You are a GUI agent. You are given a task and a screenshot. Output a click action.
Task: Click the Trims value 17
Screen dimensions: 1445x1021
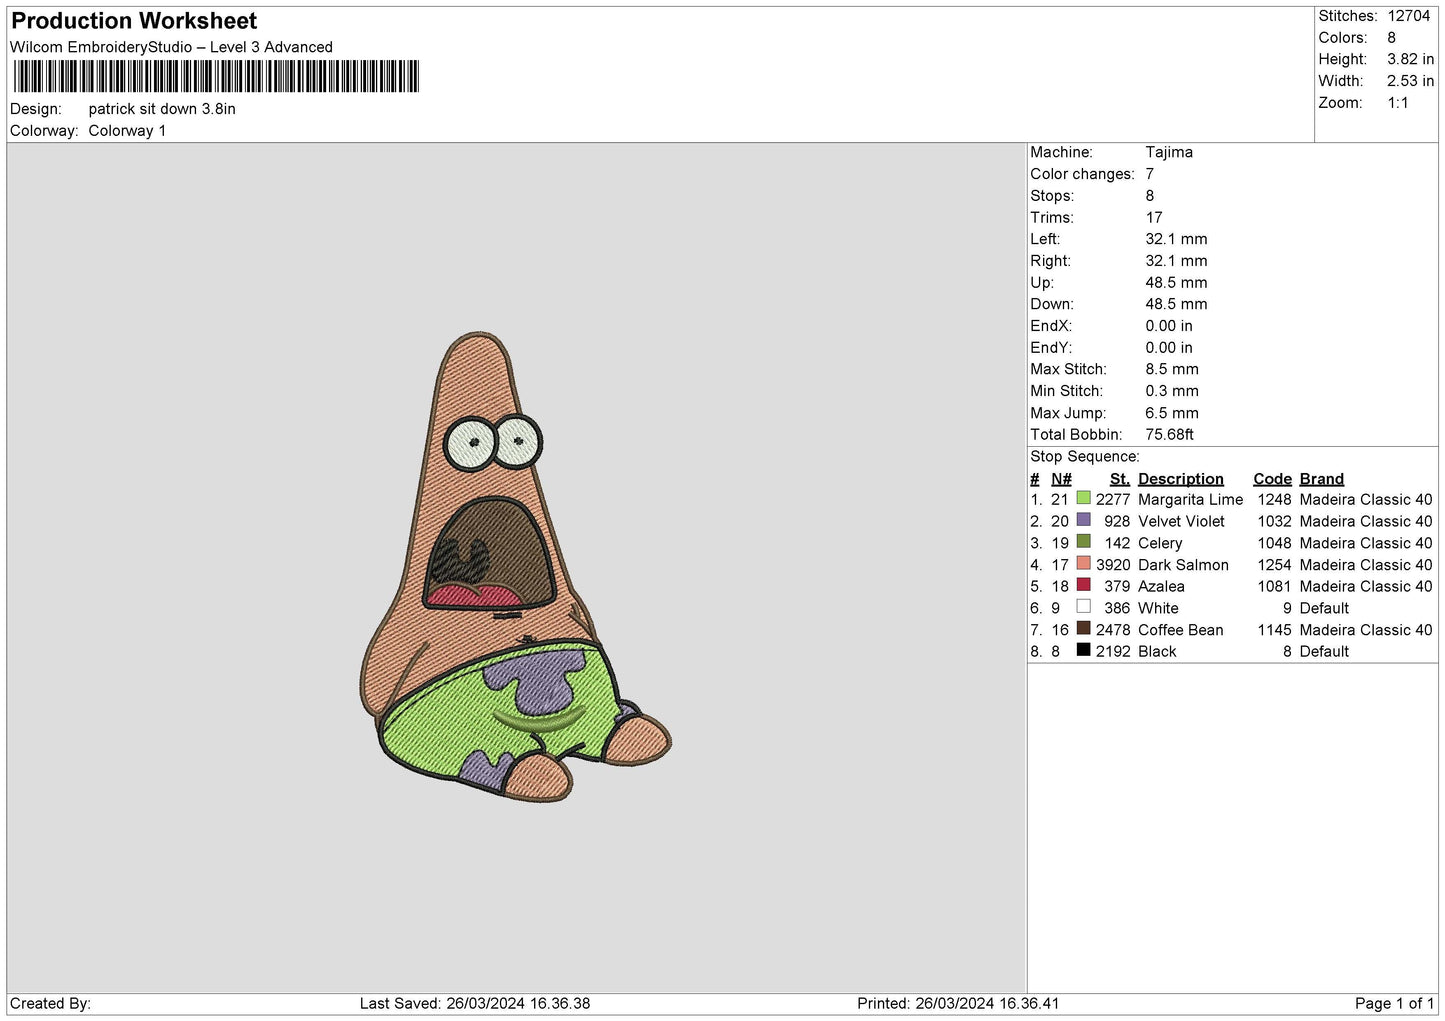pos(1154,218)
